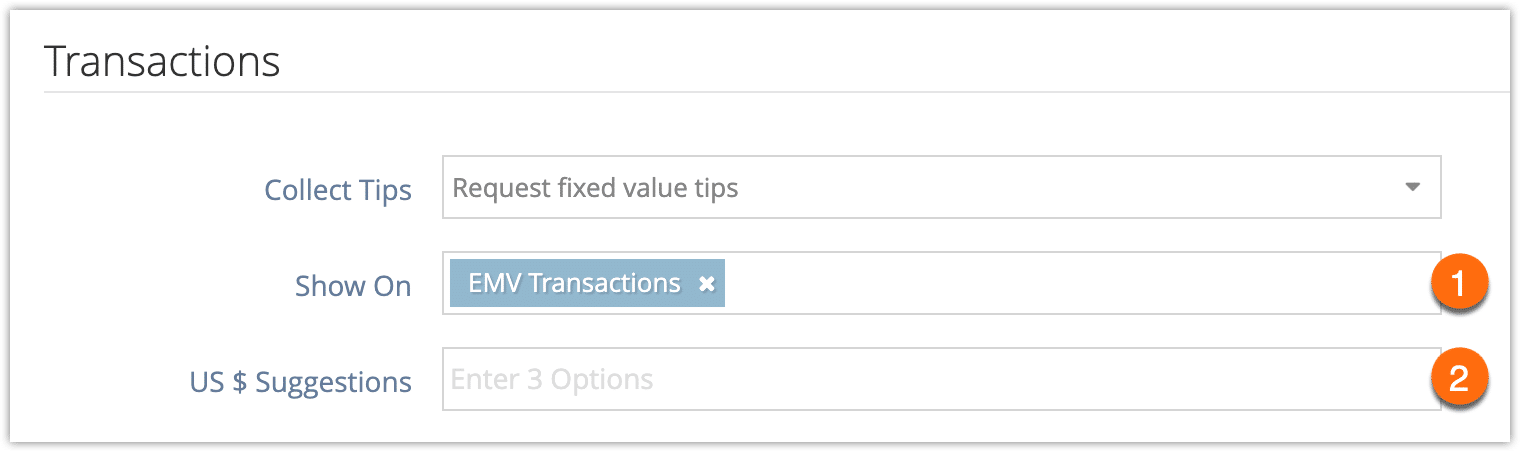Click the Transactions section heading
The width and height of the screenshot is (1520, 452).
tap(162, 62)
